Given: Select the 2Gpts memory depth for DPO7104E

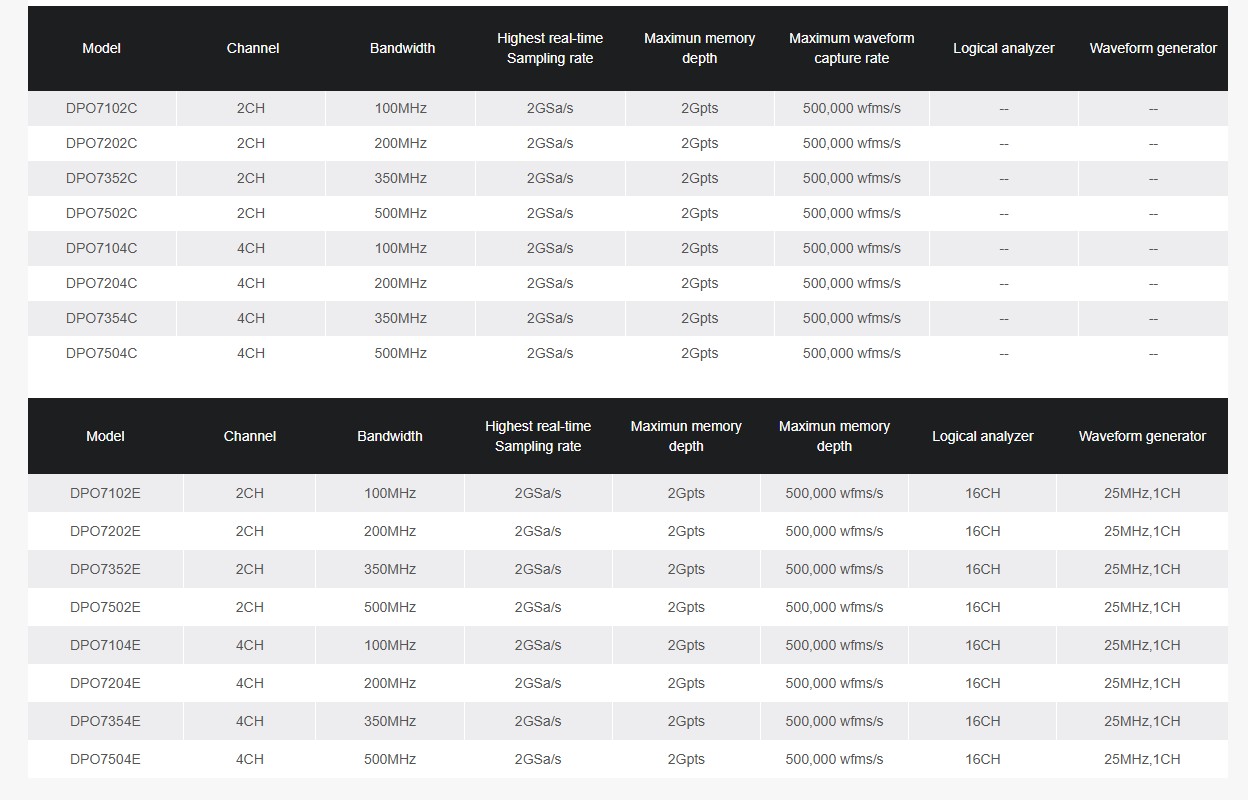Looking at the screenshot, I should (x=686, y=645).
